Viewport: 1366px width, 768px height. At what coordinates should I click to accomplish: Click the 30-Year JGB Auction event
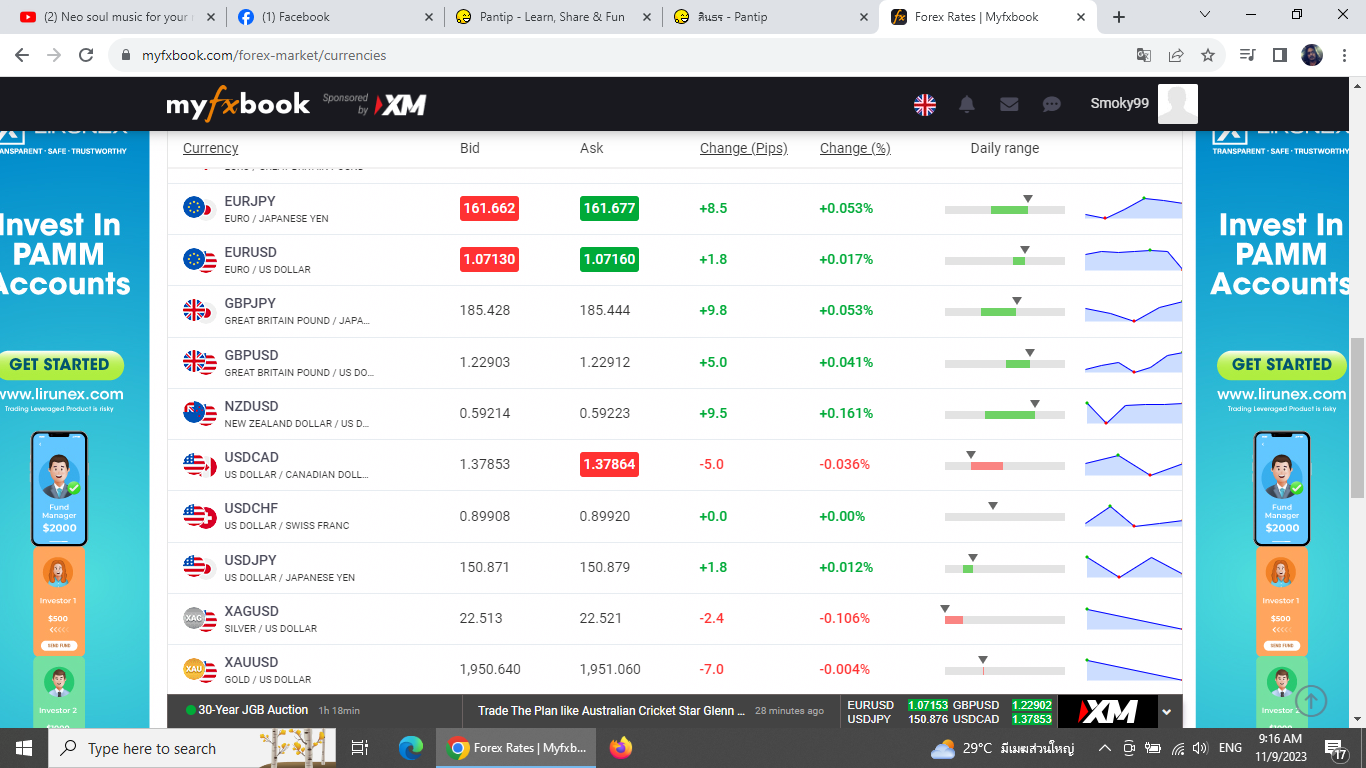pyautogui.click(x=253, y=710)
